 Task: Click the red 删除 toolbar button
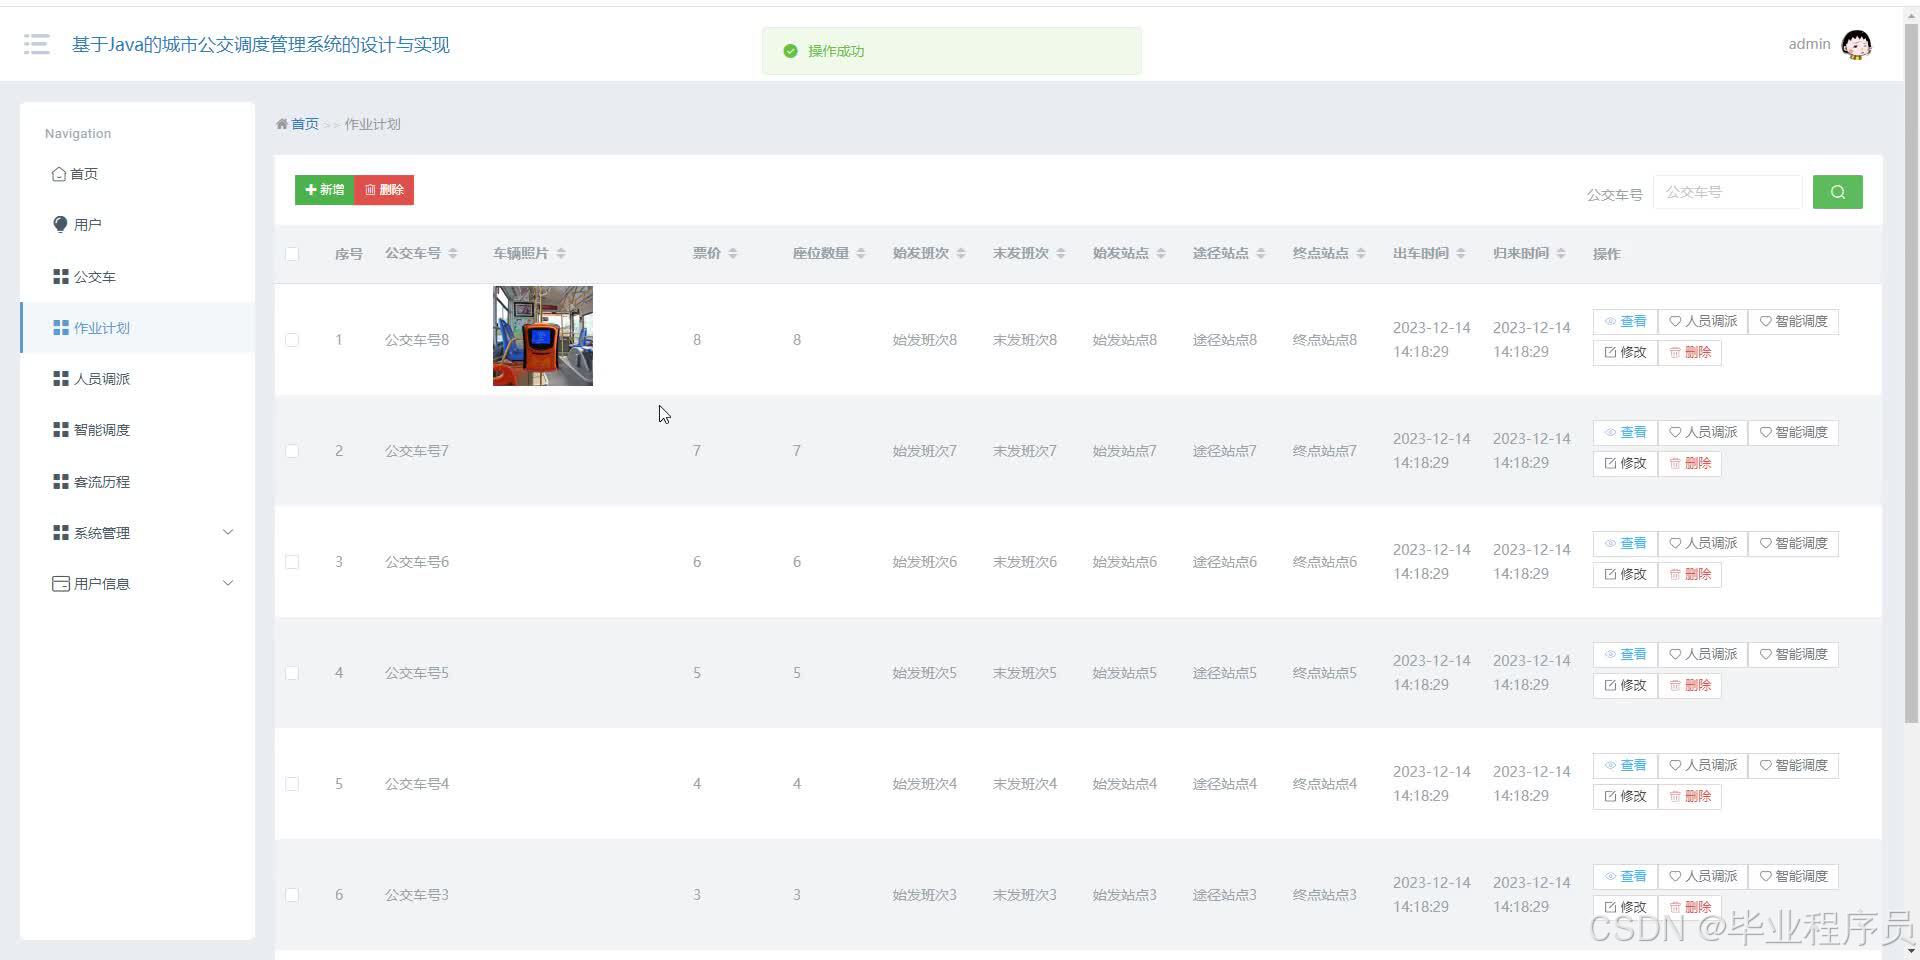coord(384,190)
